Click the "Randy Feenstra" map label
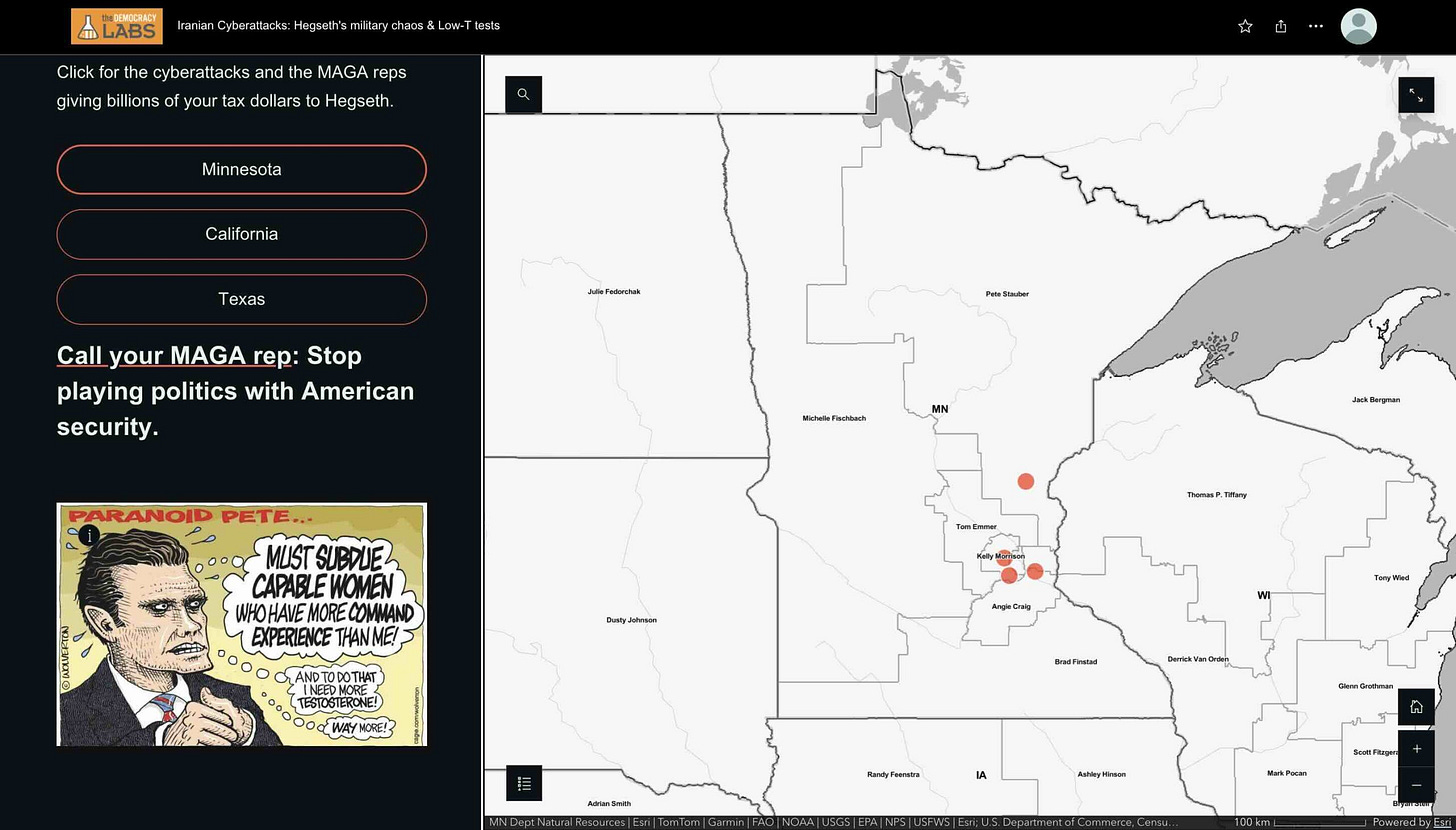 [x=893, y=775]
